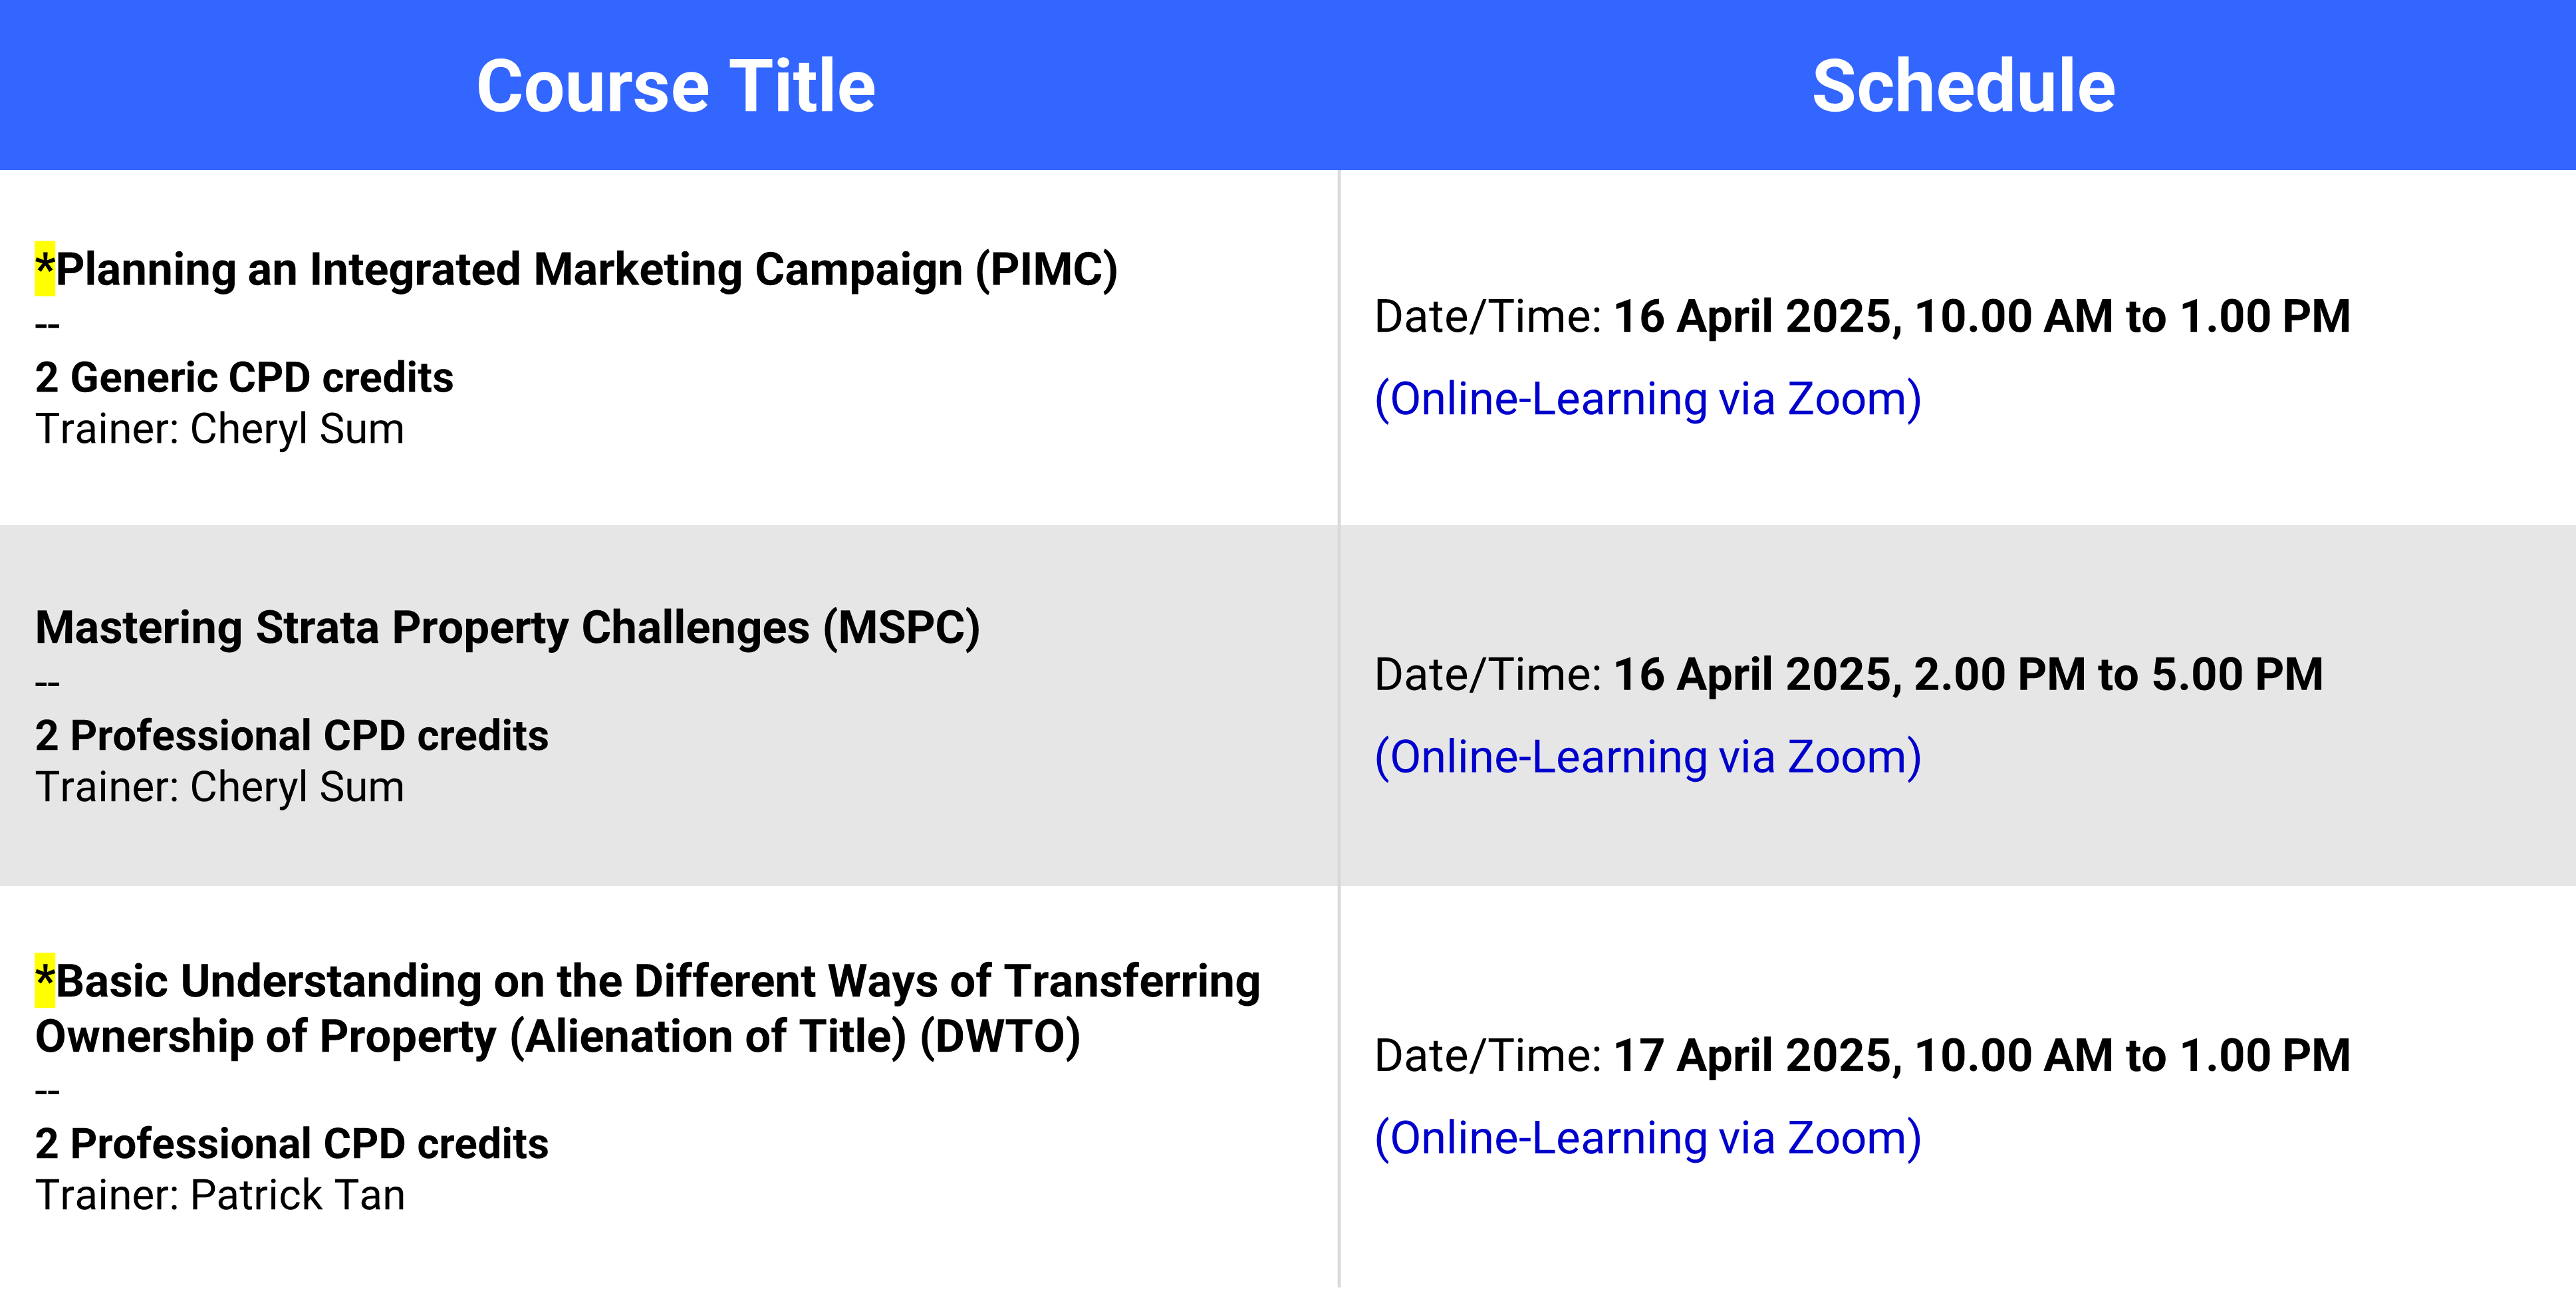Click the highlighted asterisk before Basic Understanding
This screenshot has height=1289, width=2576.
coord(45,980)
